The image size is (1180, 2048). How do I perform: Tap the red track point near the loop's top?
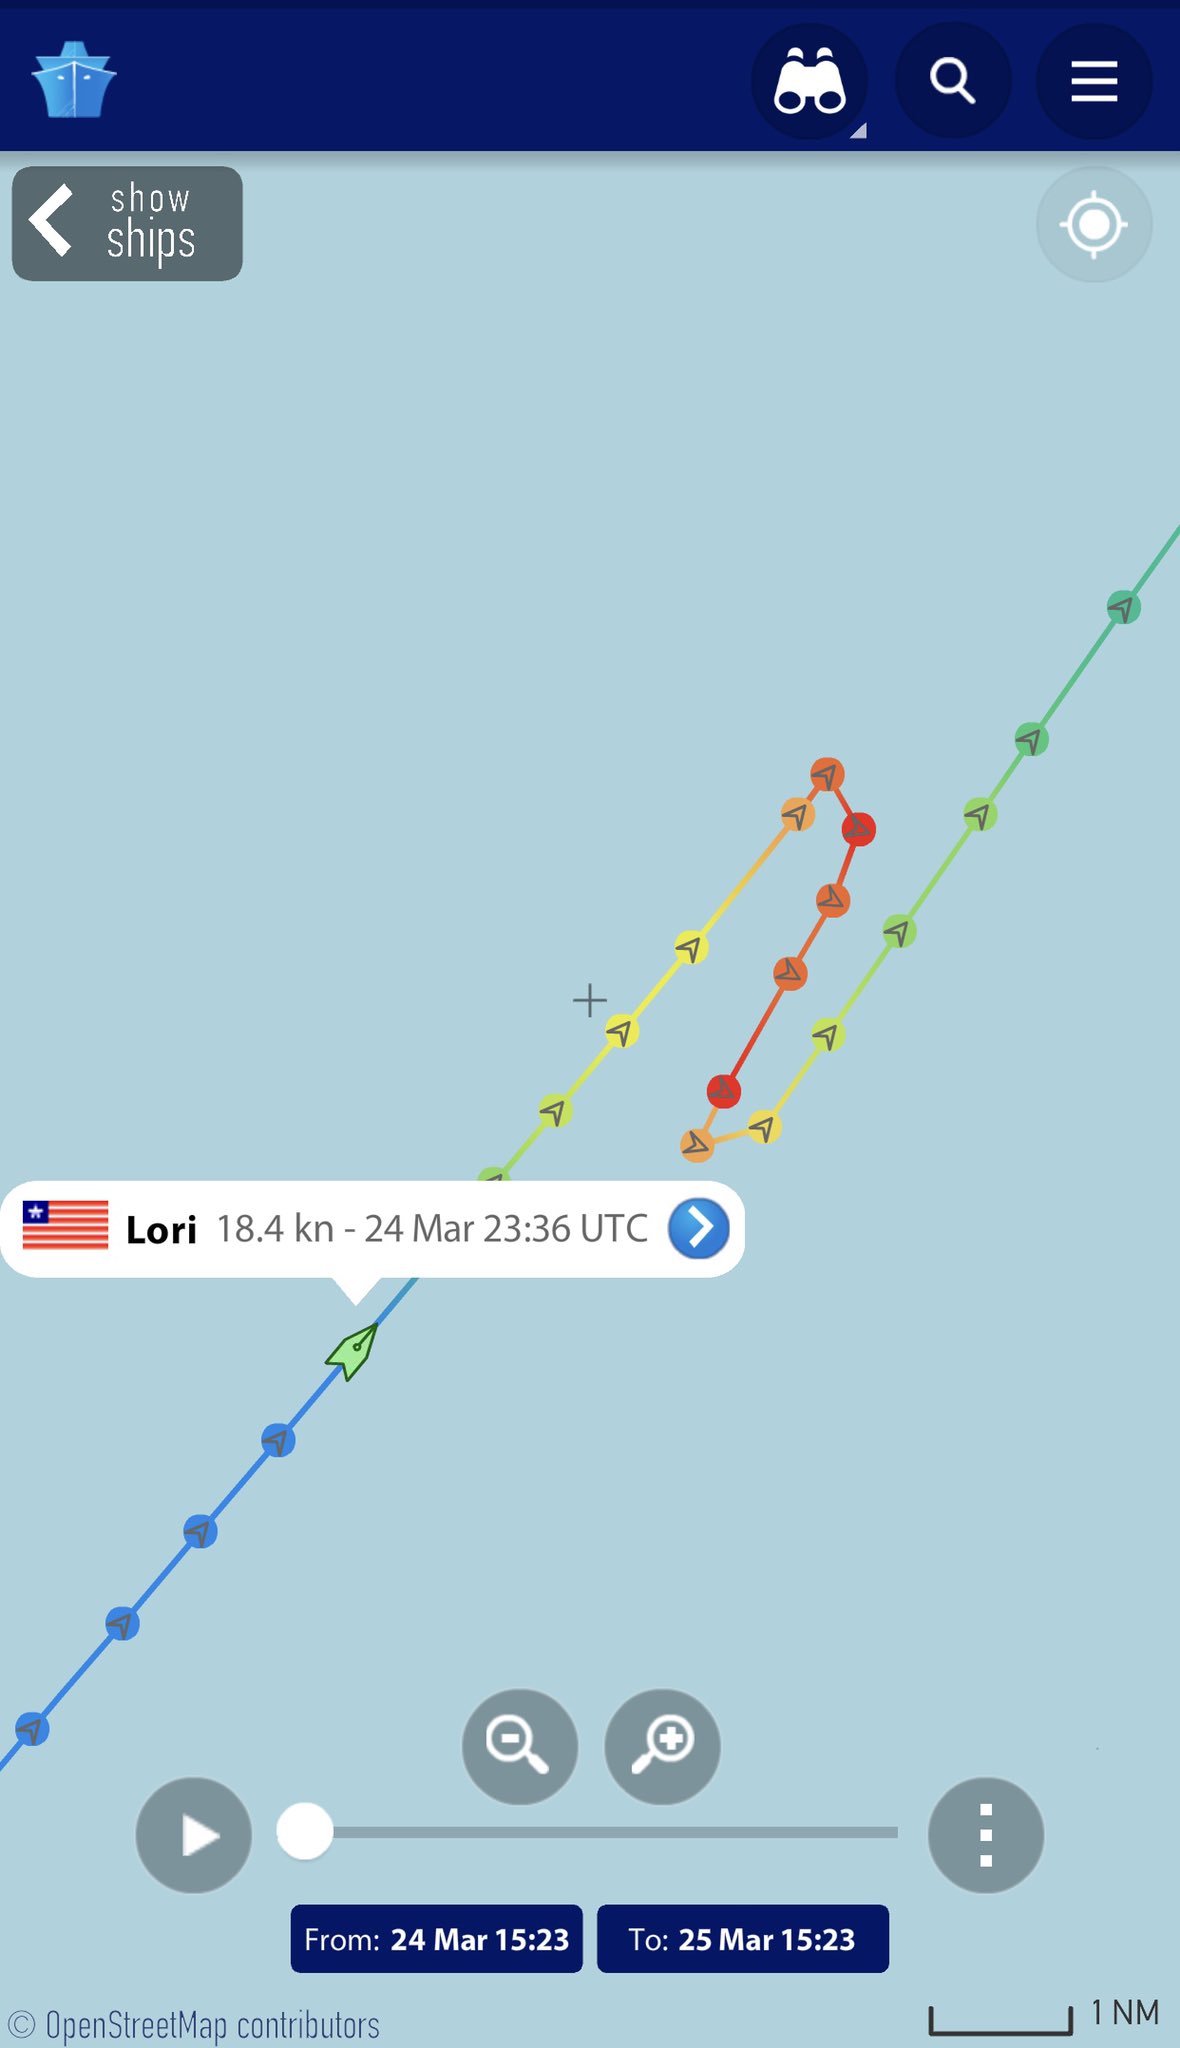coord(858,829)
